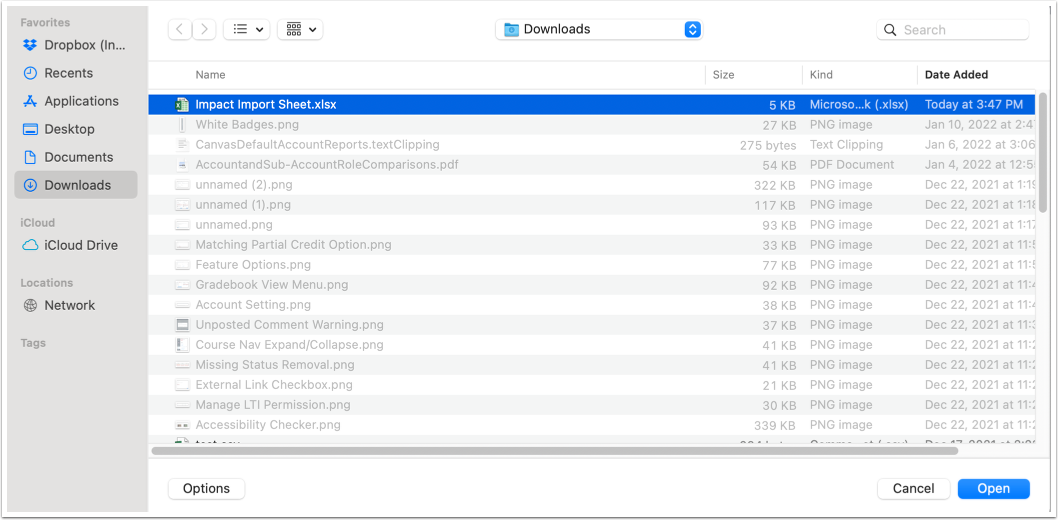Image resolution: width=1058 pixels, height=520 pixels.
Task: Open Applications in the sidebar
Action: click(x=76, y=101)
